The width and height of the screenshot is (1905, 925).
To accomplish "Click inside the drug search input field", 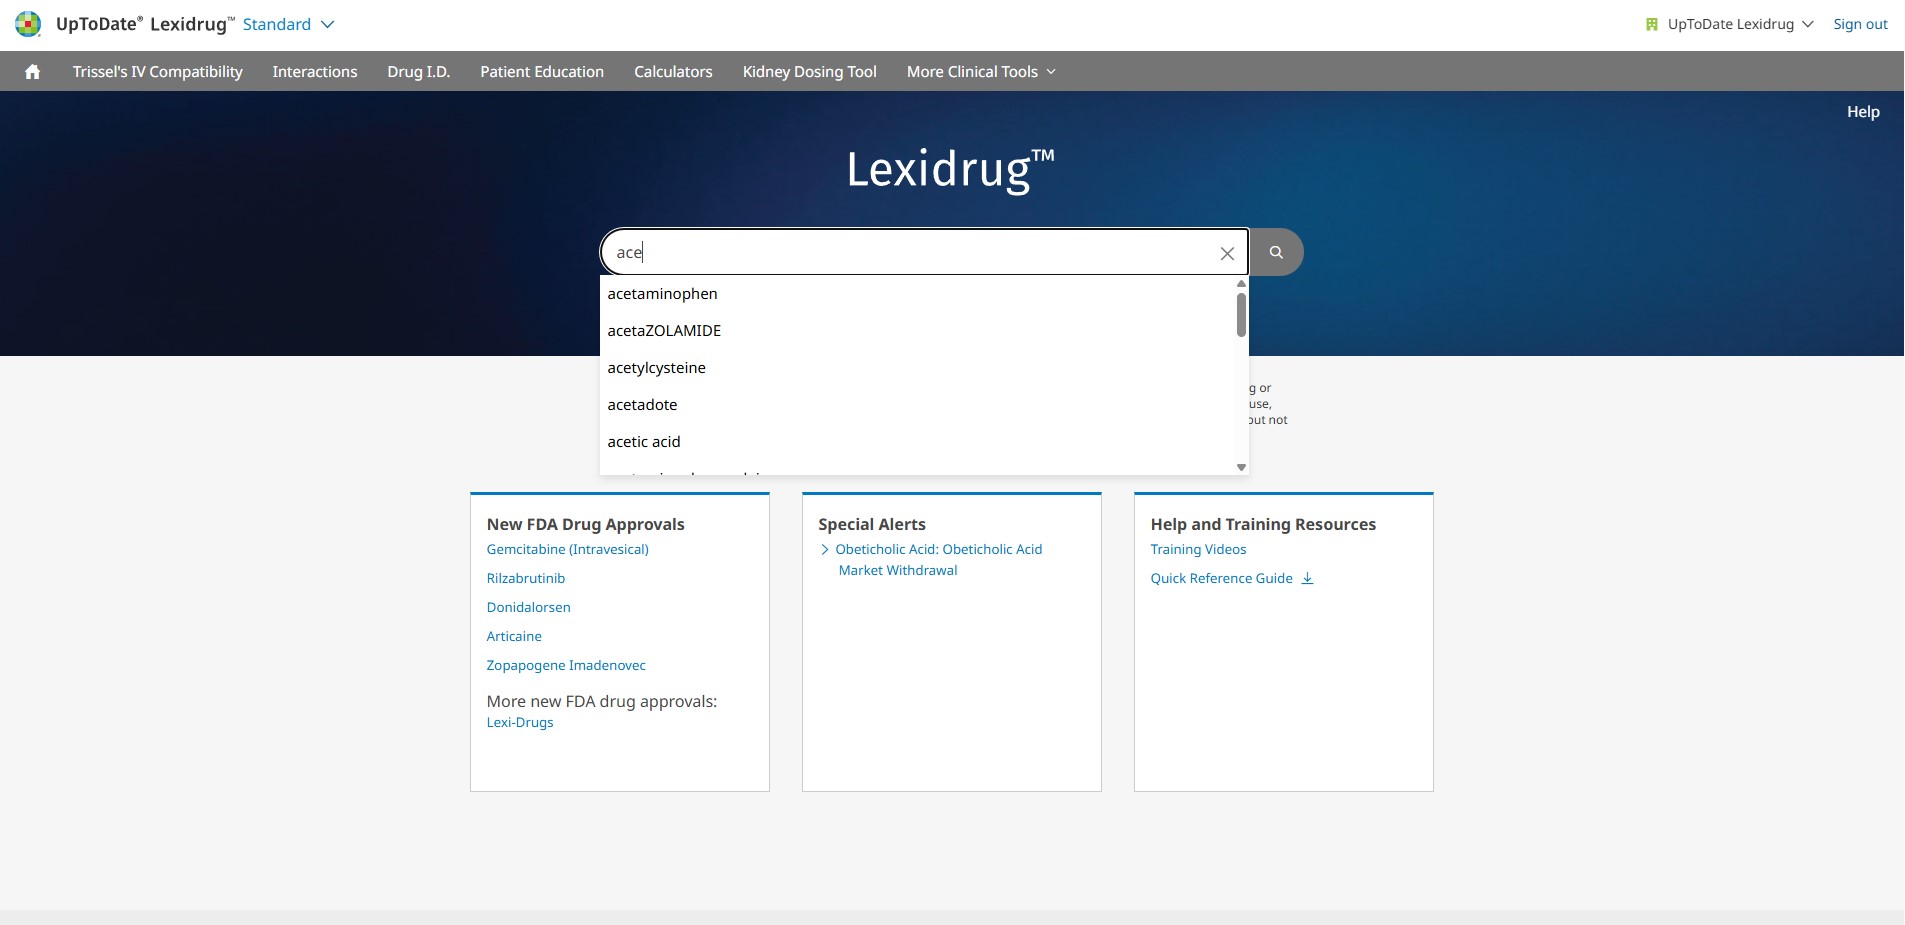I will point(900,252).
